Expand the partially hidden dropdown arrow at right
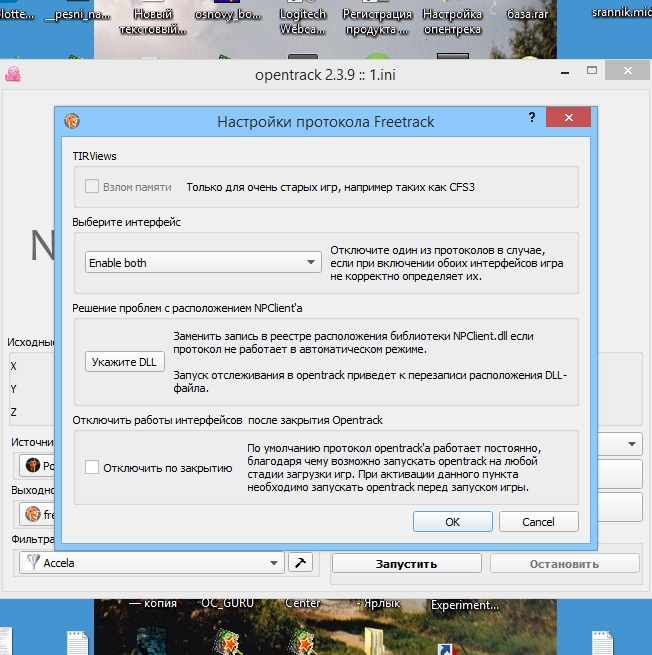The height and width of the screenshot is (655, 652). click(631, 444)
